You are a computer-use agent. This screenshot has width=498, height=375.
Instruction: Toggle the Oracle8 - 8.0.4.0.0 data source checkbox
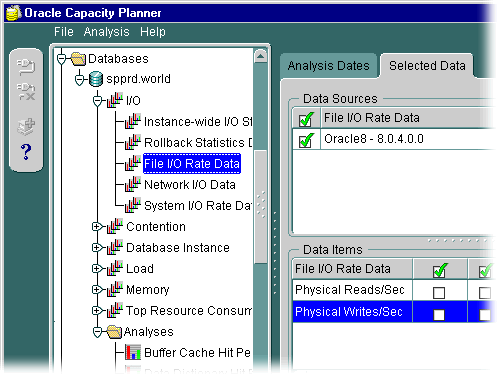(x=306, y=140)
